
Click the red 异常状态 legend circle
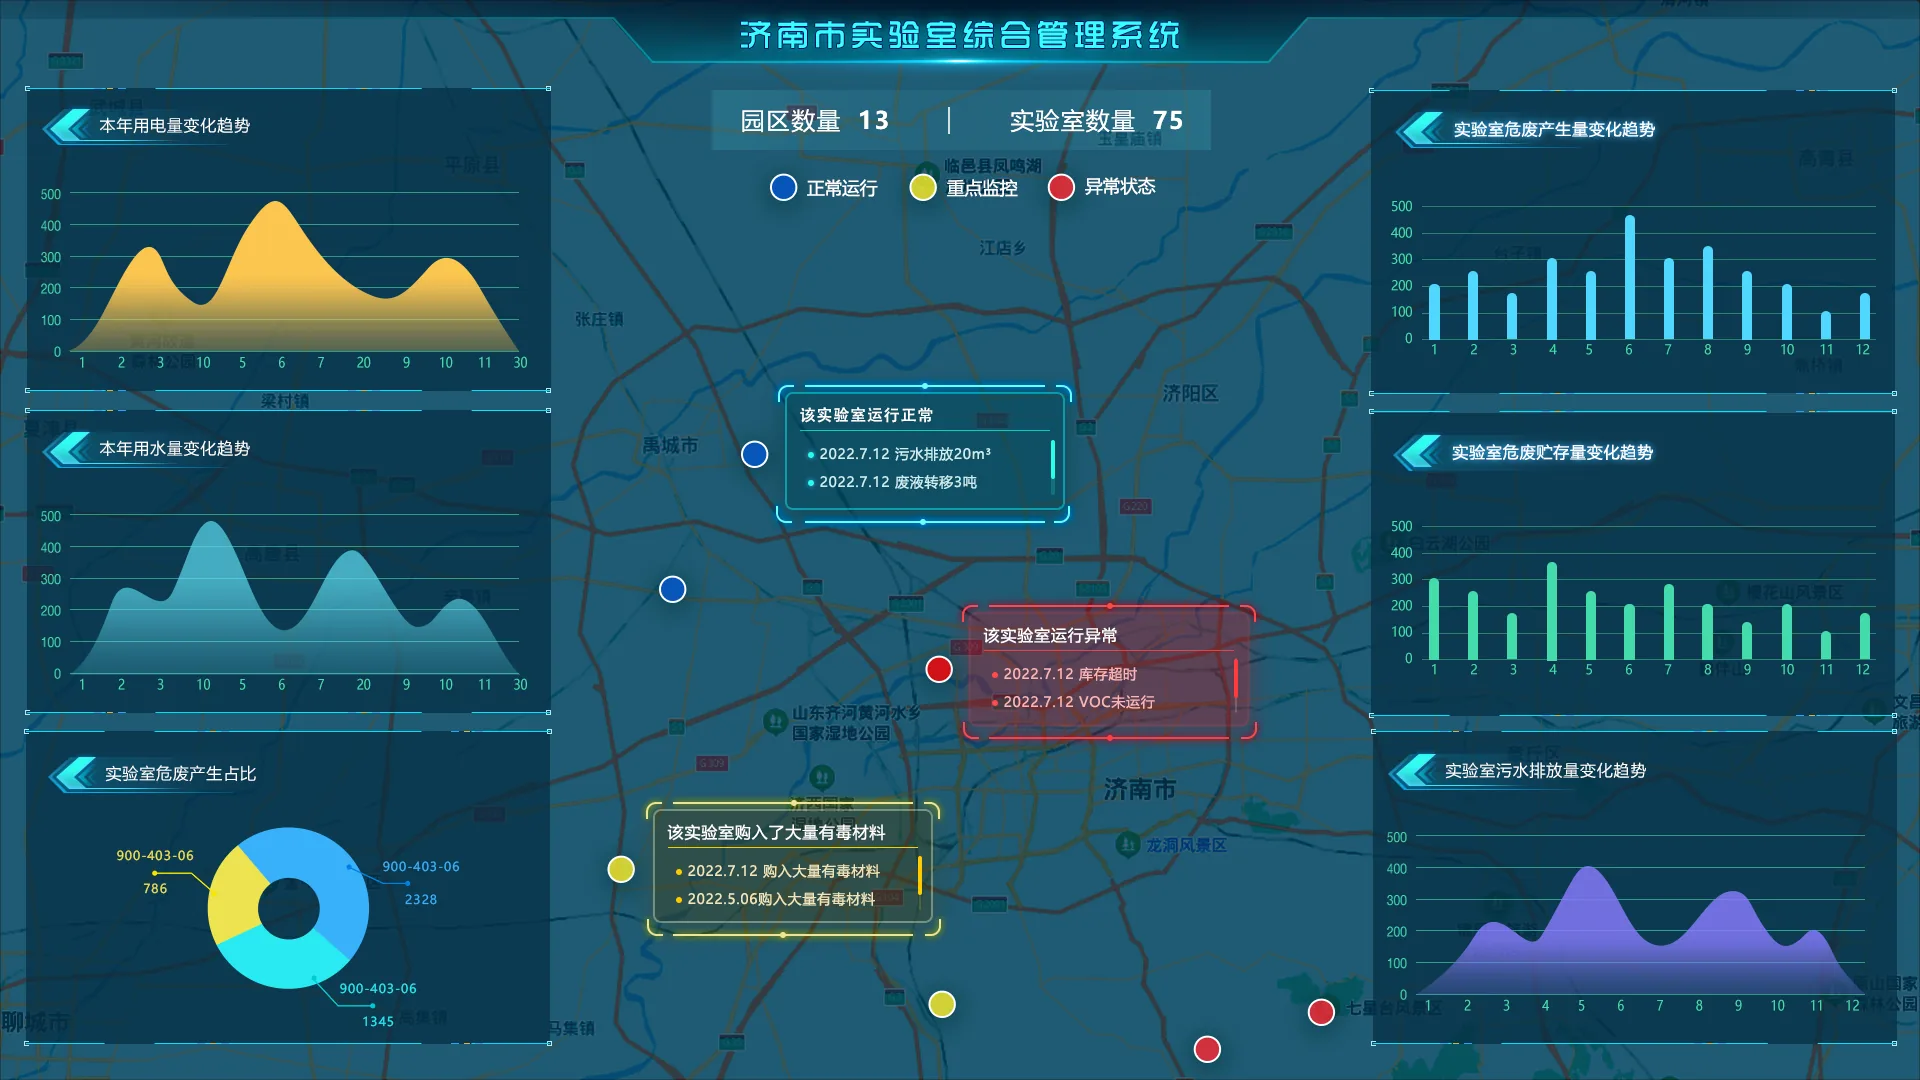(x=1061, y=188)
